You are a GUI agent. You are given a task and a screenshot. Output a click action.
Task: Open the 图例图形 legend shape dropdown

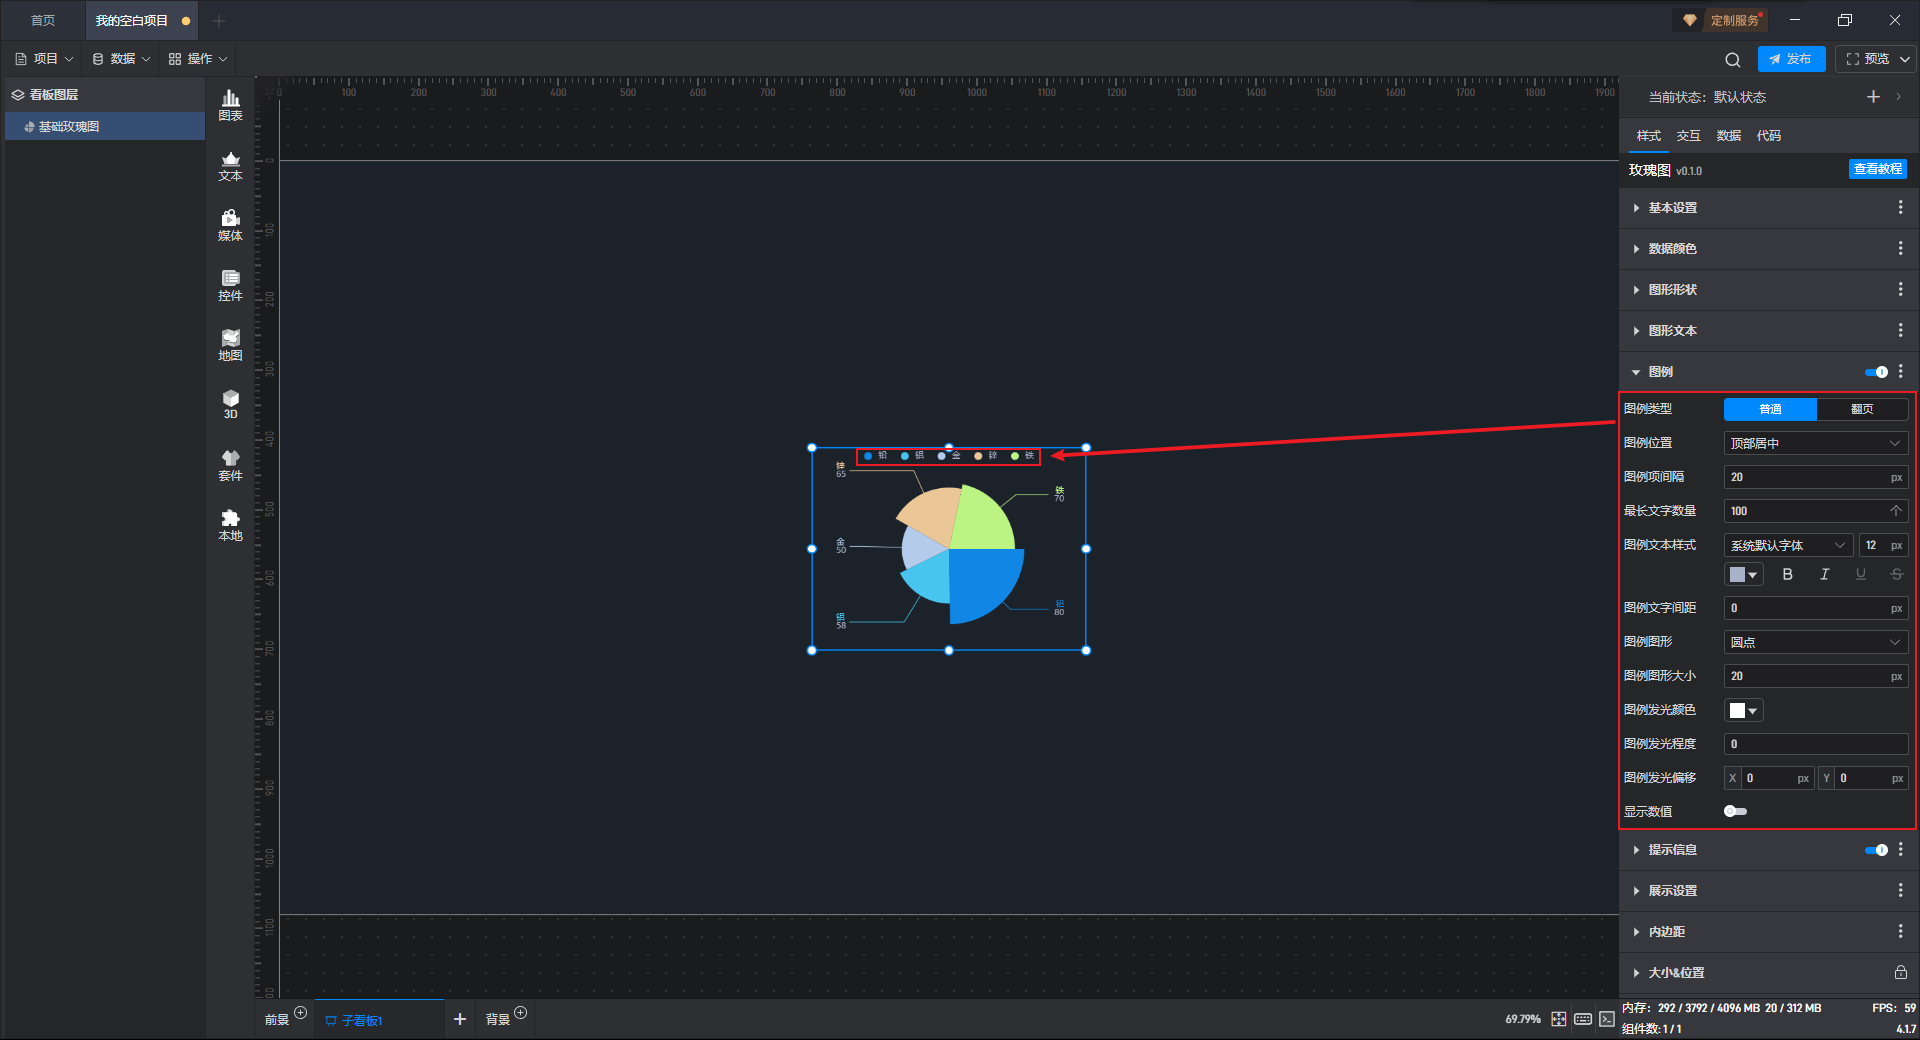click(x=1815, y=642)
